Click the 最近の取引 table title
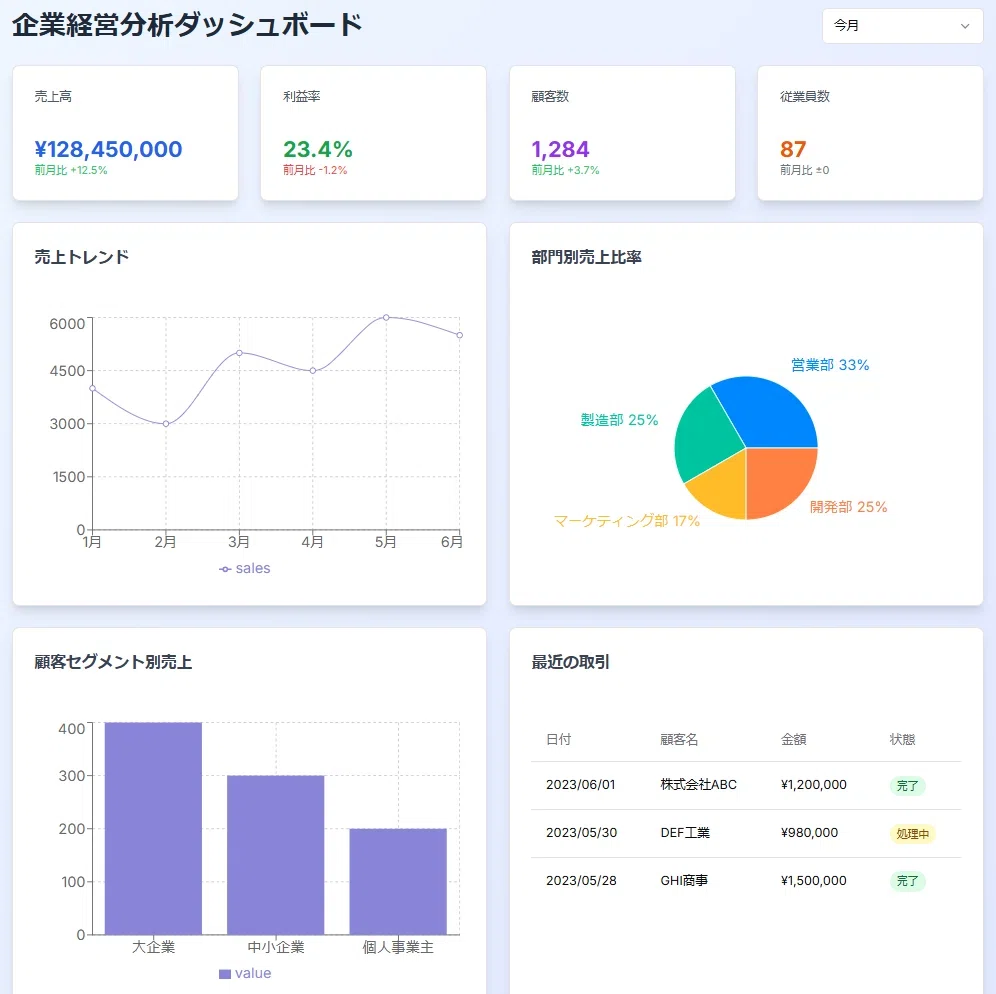The image size is (996, 994). pyautogui.click(x=570, y=662)
